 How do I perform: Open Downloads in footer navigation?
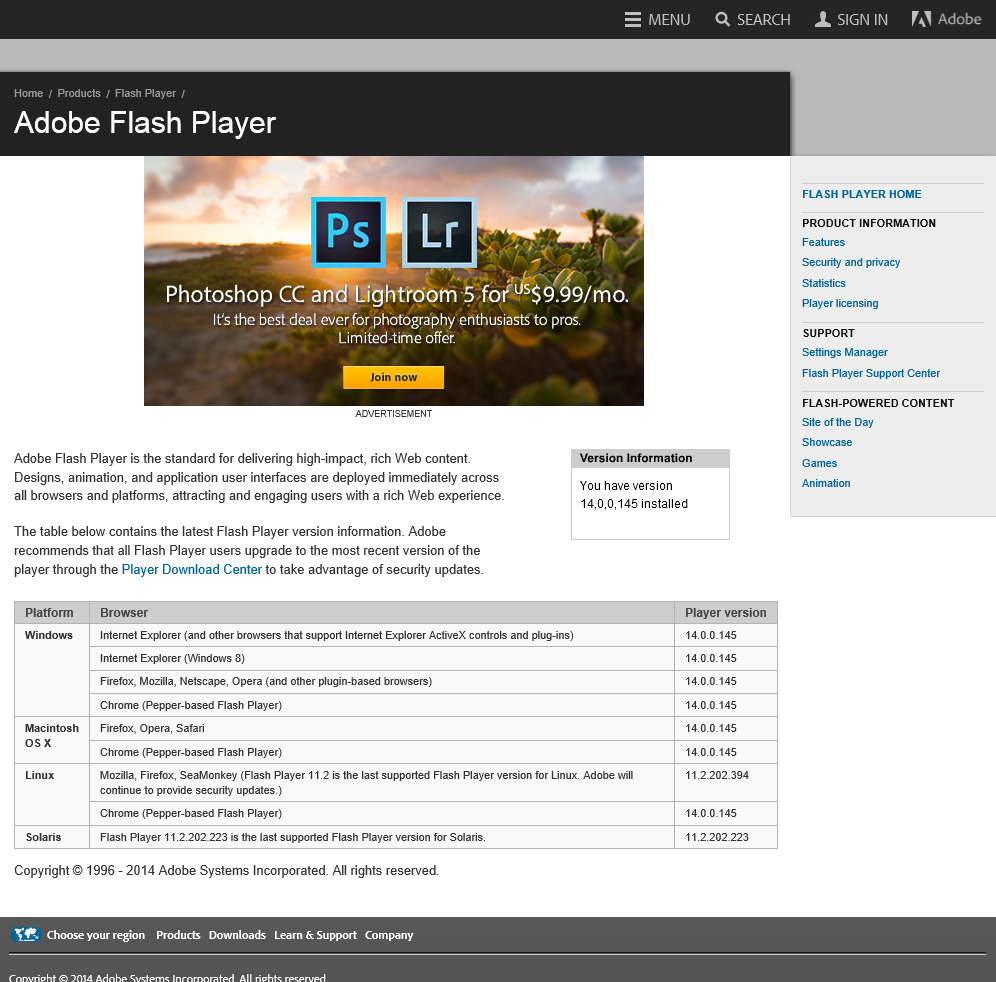(237, 935)
